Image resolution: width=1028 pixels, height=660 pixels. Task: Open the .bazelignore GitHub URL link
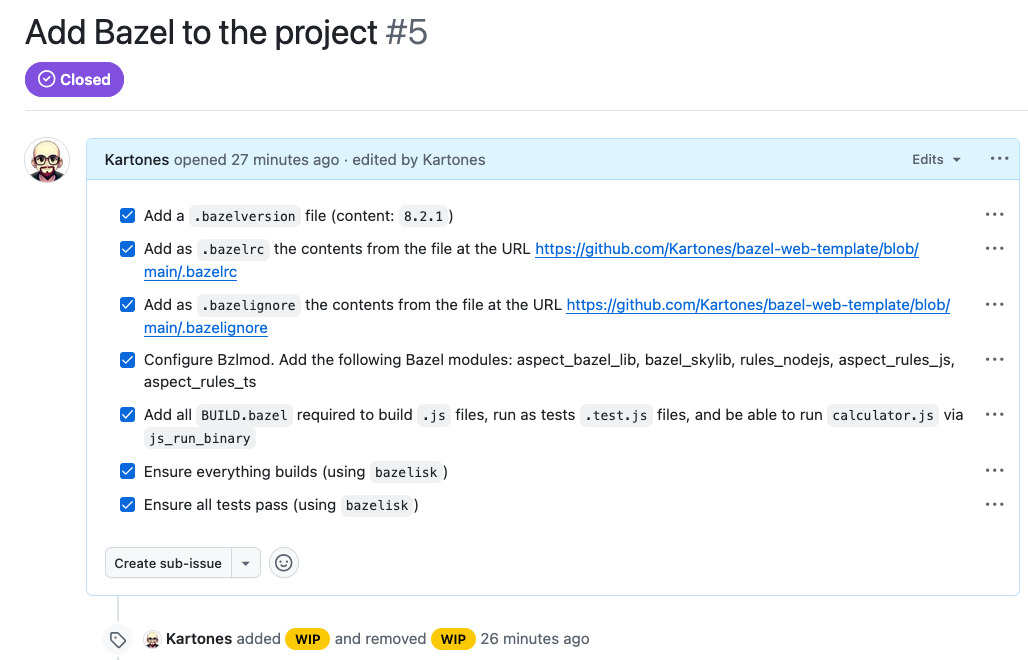pos(757,305)
